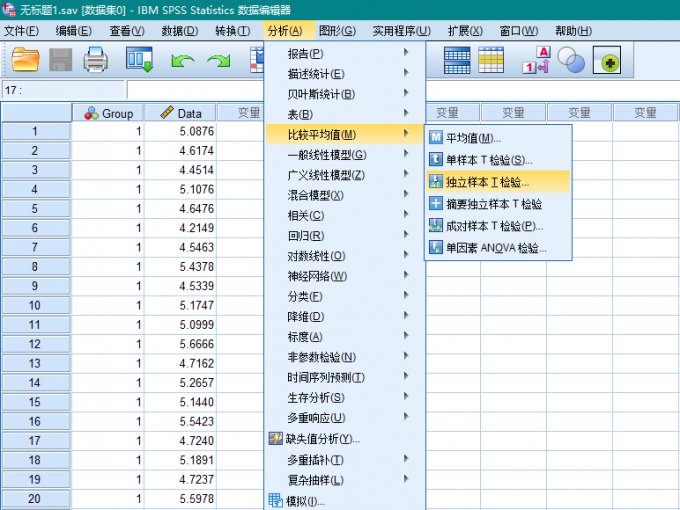Expand the 一般线性模型(G) submenu arrow

click(x=406, y=154)
